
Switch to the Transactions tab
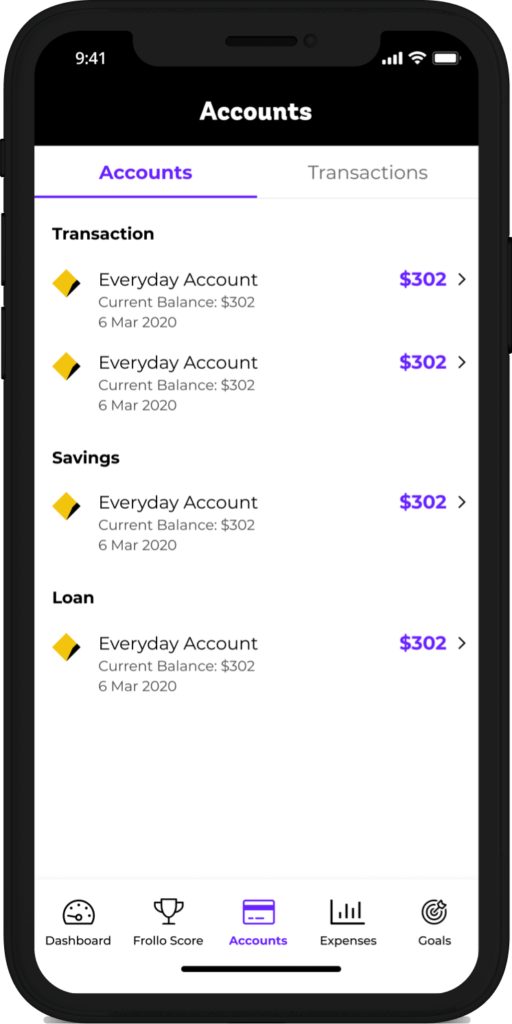tap(368, 172)
